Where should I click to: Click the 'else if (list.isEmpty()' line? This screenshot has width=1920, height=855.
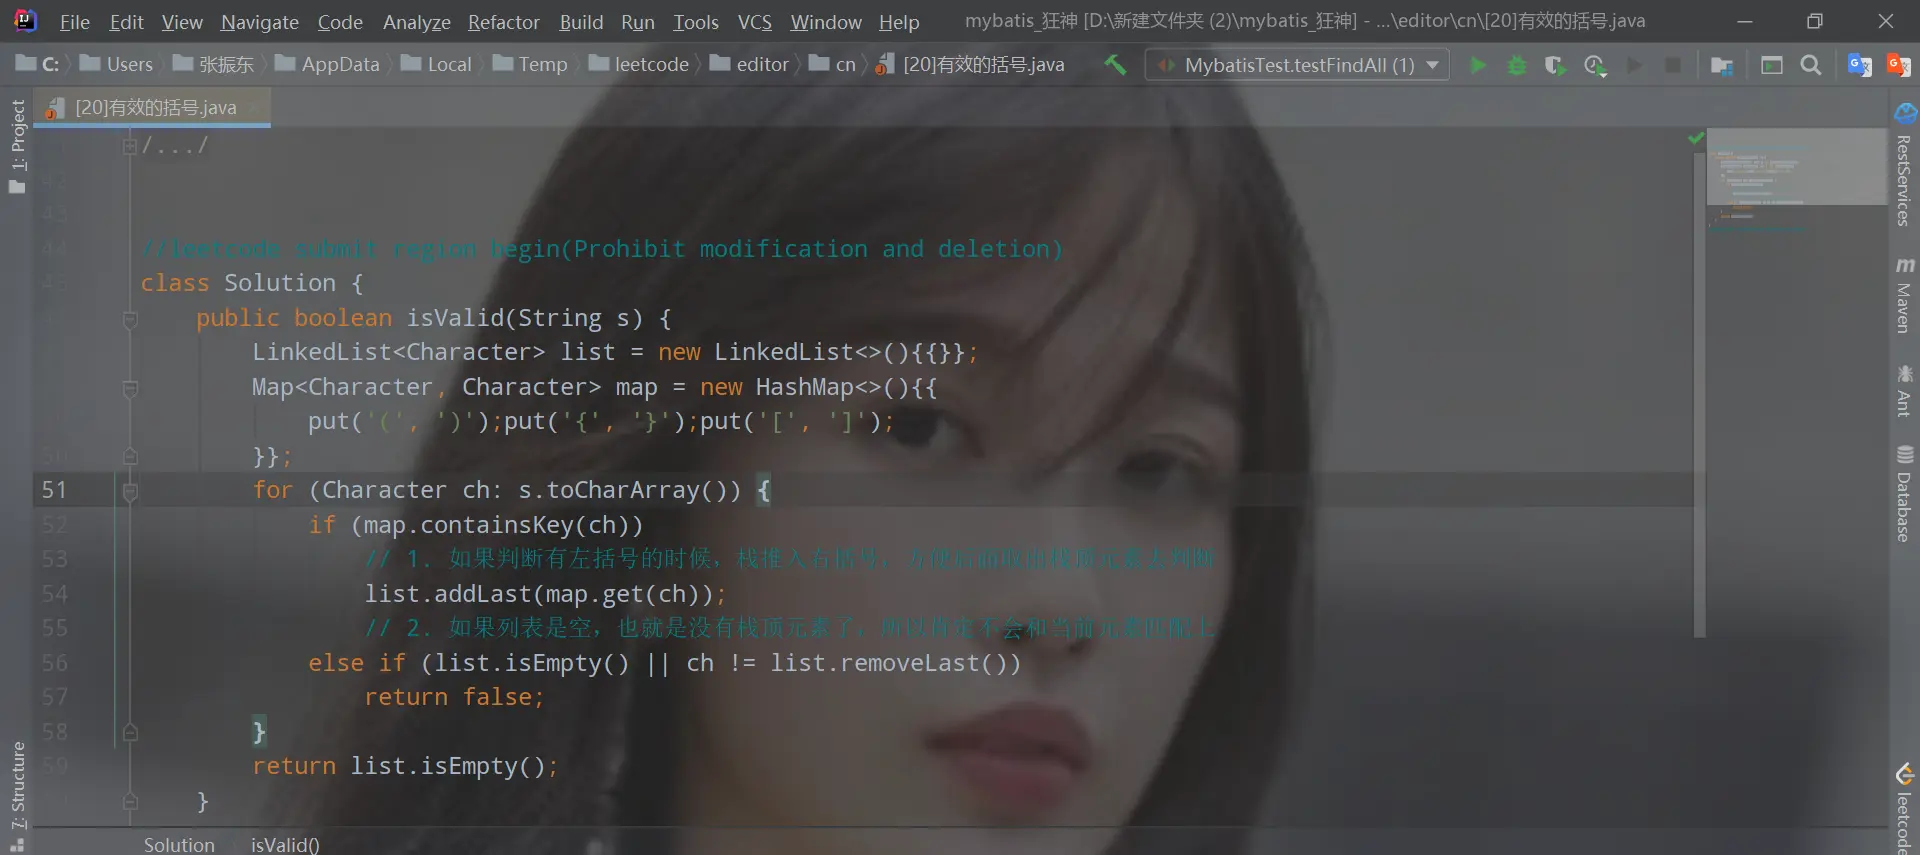[665, 664]
